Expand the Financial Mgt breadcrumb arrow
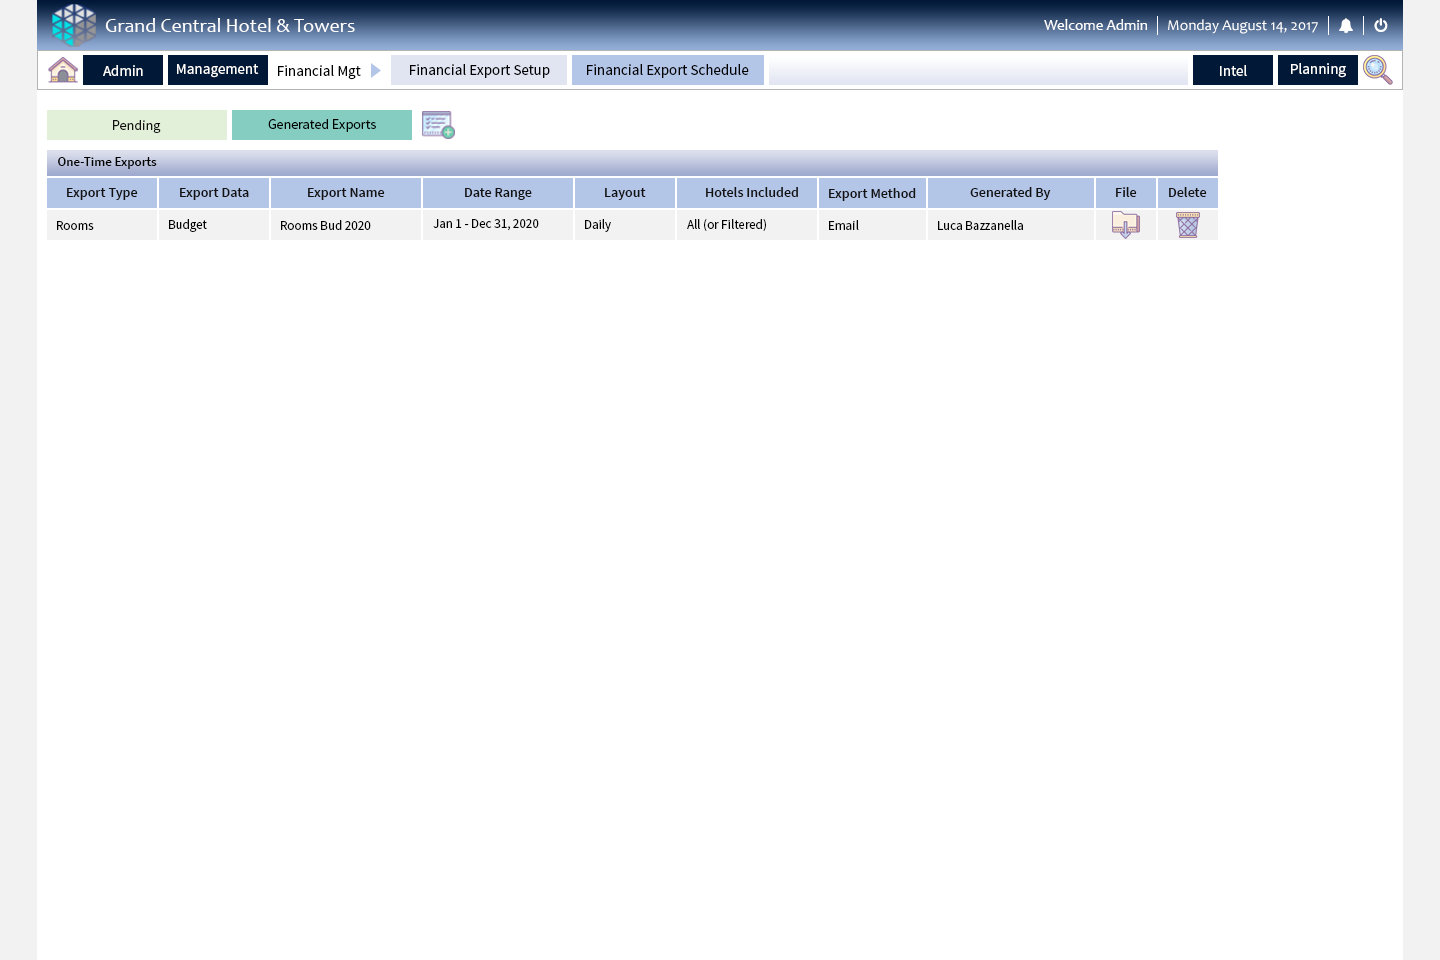 click(376, 71)
